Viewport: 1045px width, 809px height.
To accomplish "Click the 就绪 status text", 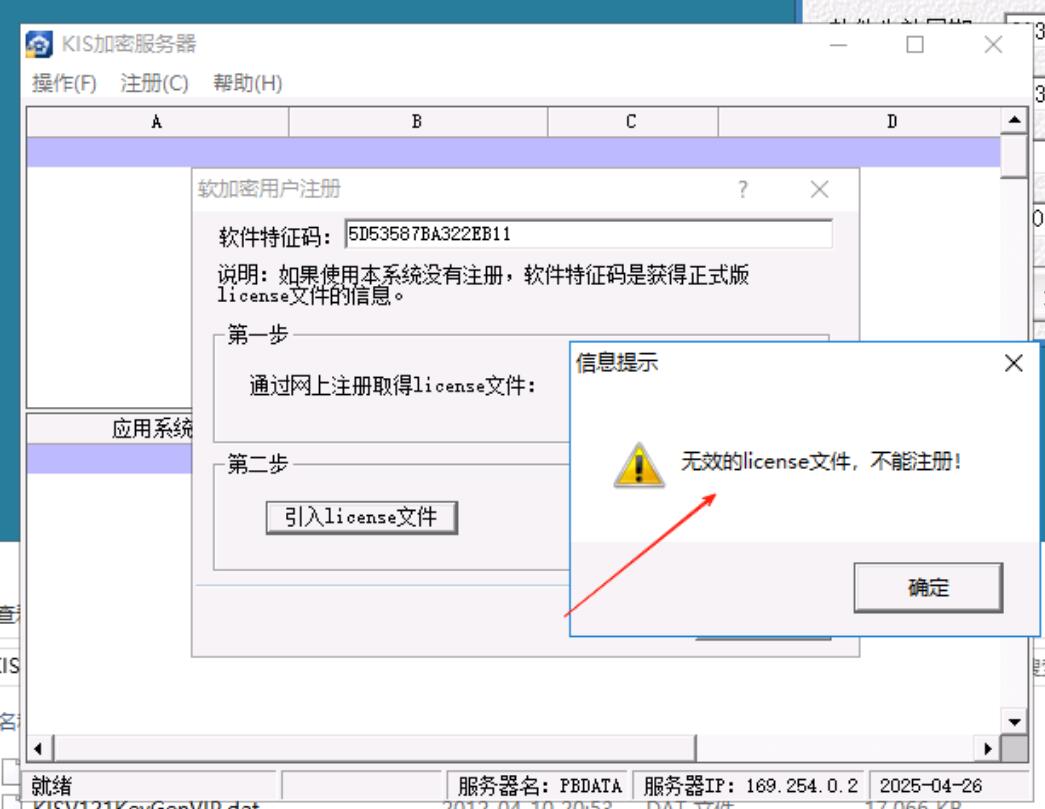I will tap(51, 786).
